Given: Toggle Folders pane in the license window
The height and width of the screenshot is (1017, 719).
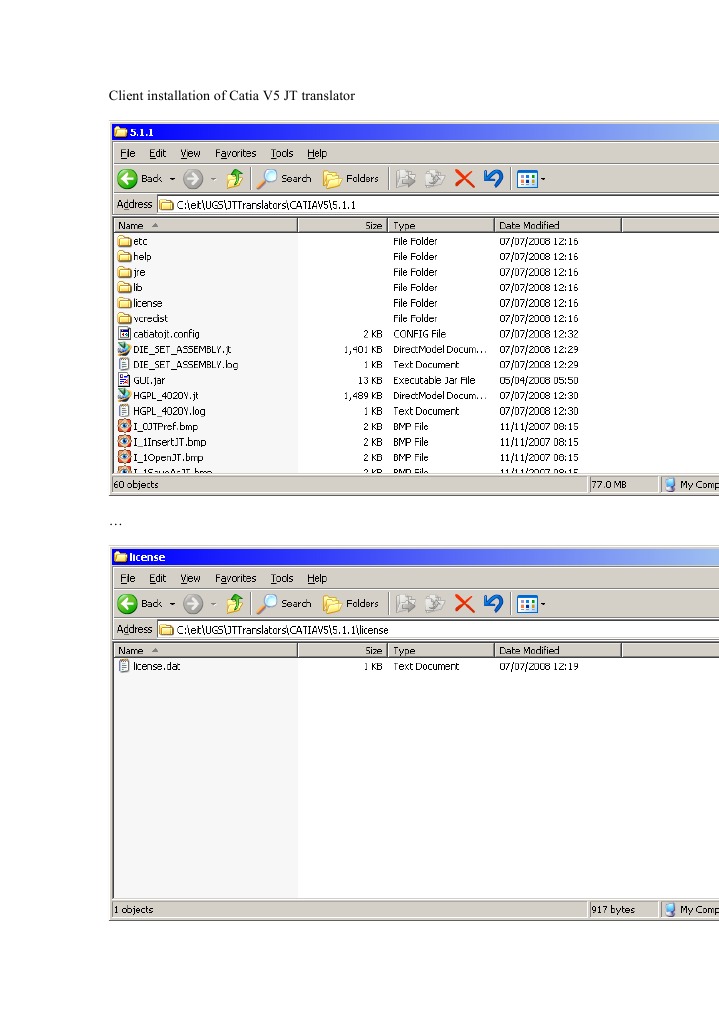Looking at the screenshot, I should click(351, 604).
